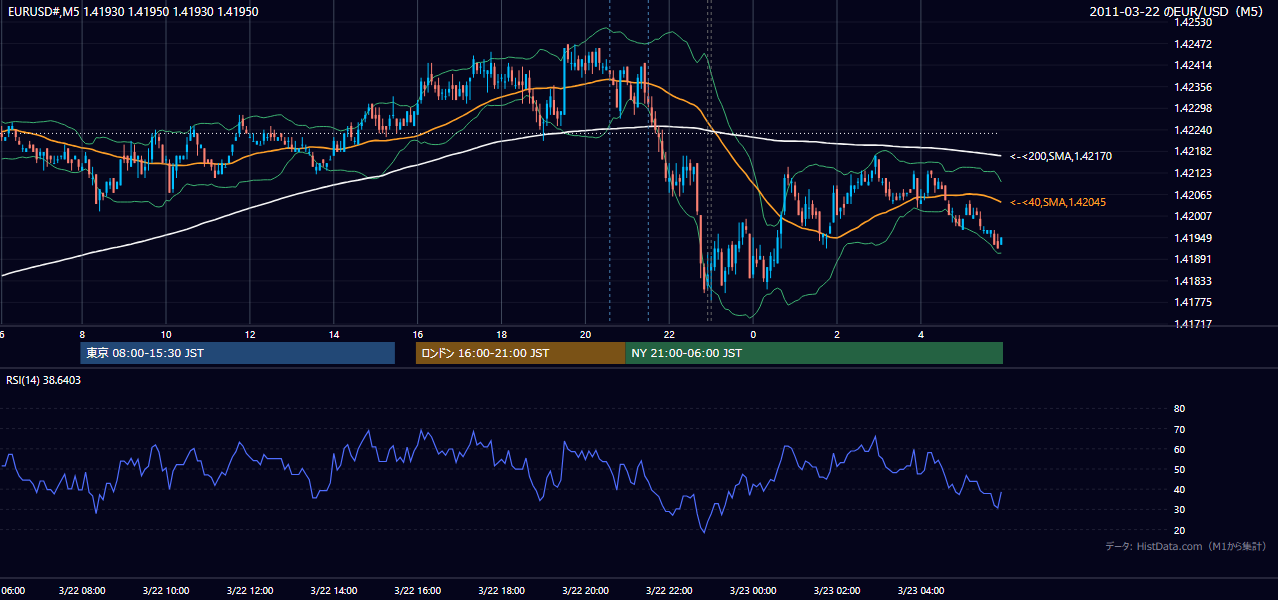
Task: Click price axis value 1.41891
Action: click(1194, 259)
